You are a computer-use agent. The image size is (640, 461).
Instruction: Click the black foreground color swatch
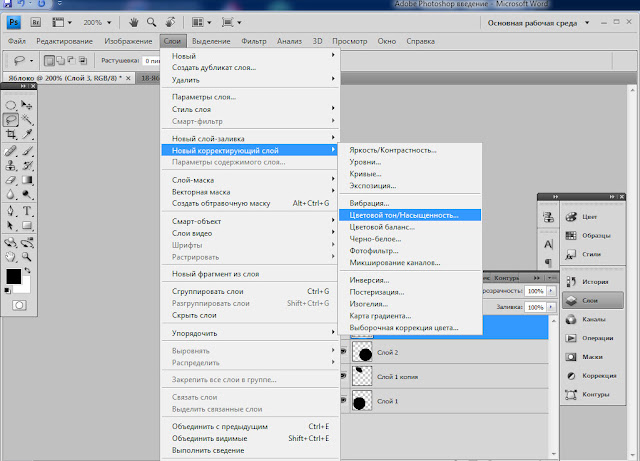point(13,276)
